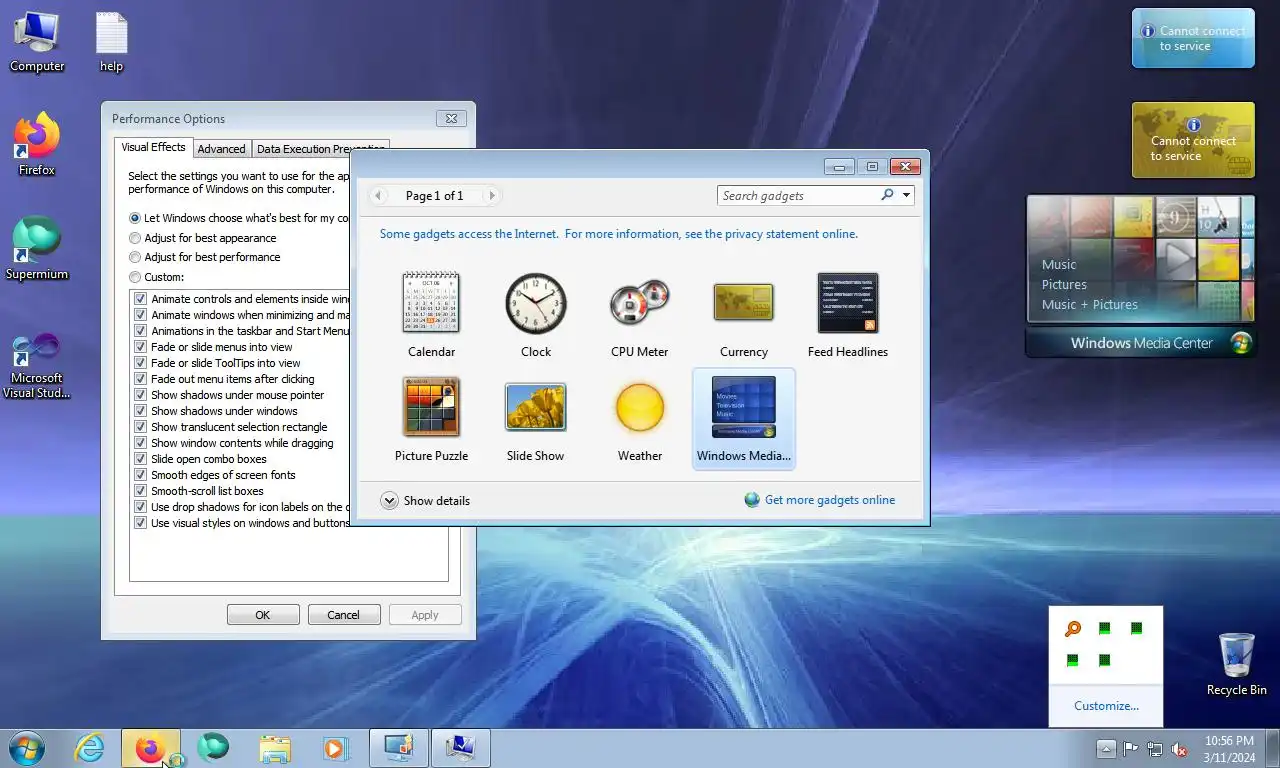Open the Recycle Bin
This screenshot has width=1280, height=768.
1237,664
